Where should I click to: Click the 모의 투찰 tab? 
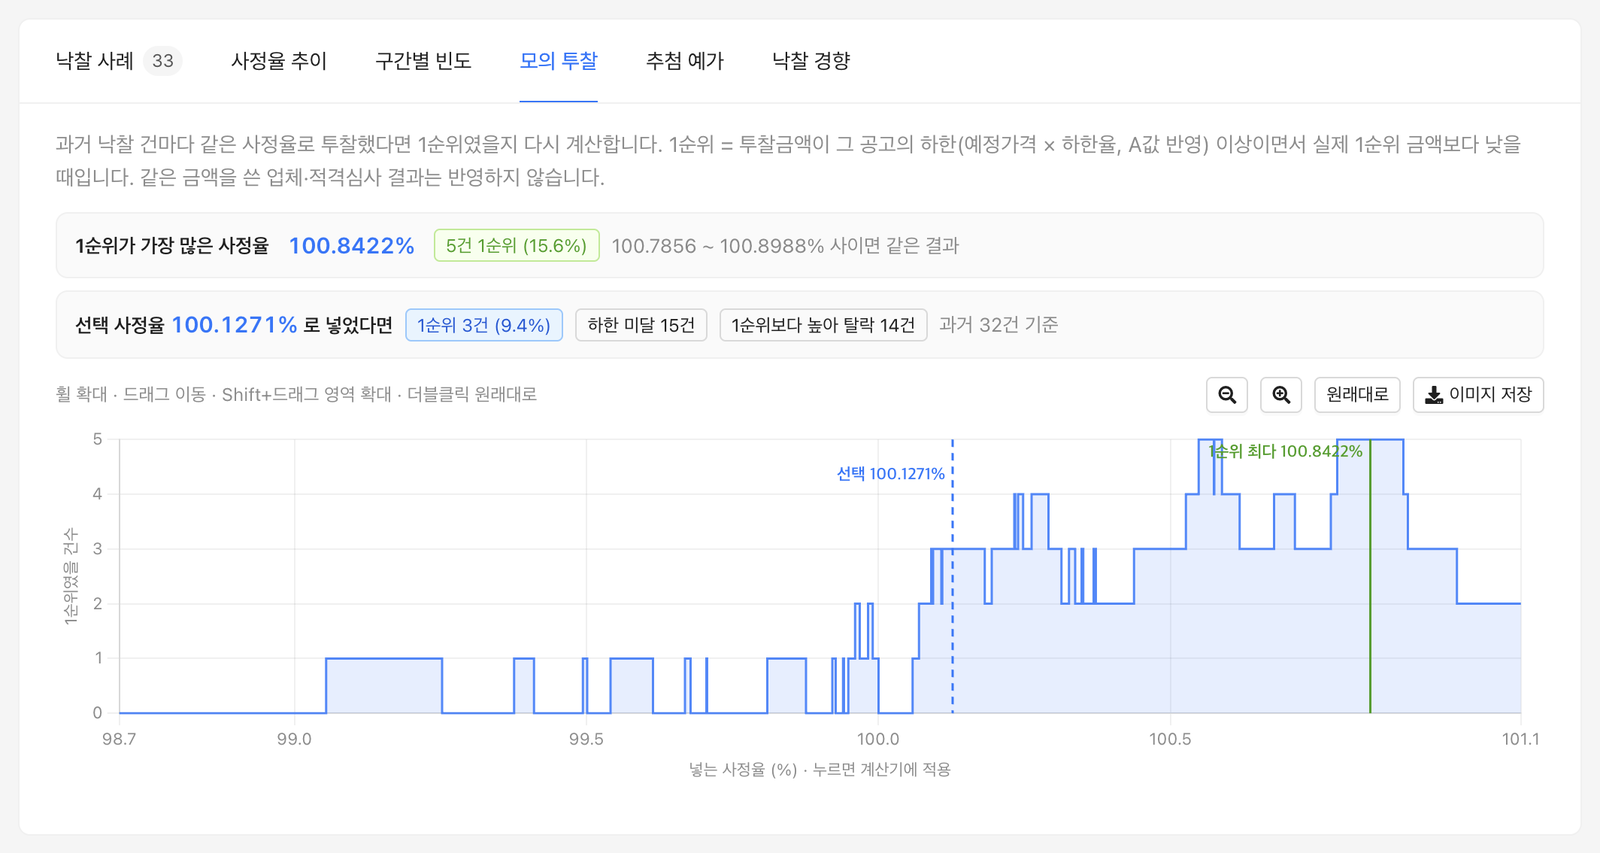pyautogui.click(x=559, y=61)
